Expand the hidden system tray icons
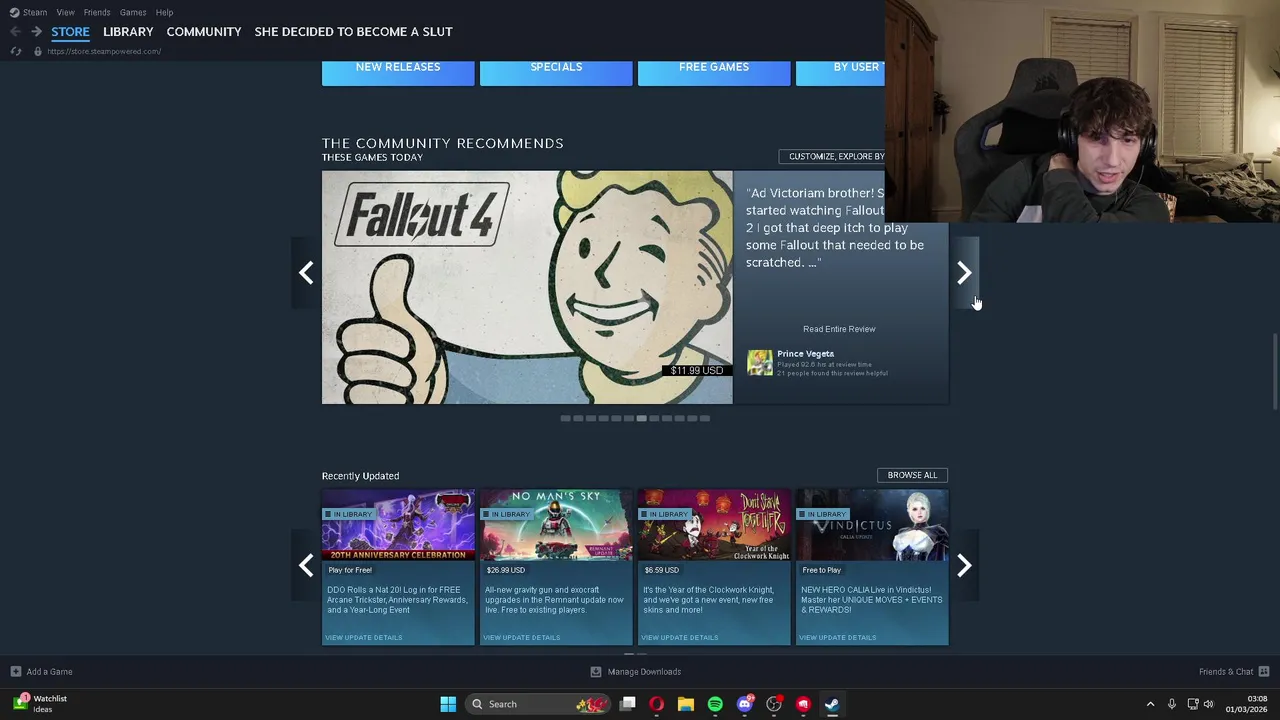Viewport: 1280px width, 720px height. pos(1150,704)
